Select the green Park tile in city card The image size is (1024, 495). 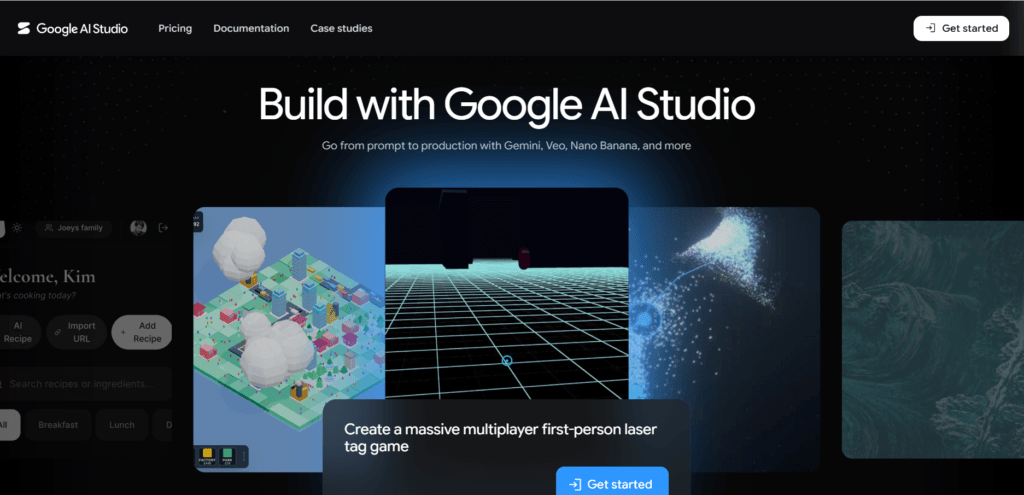pos(227,456)
